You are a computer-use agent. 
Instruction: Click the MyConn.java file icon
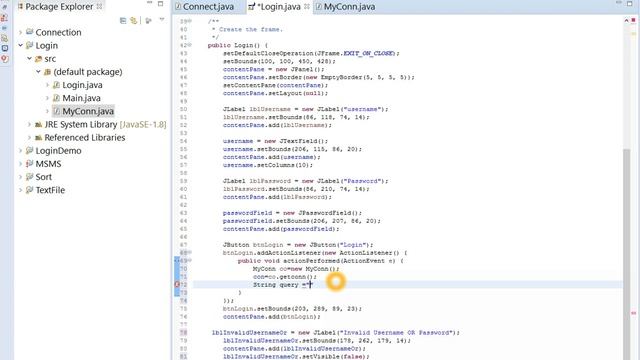pyautogui.click(x=56, y=111)
